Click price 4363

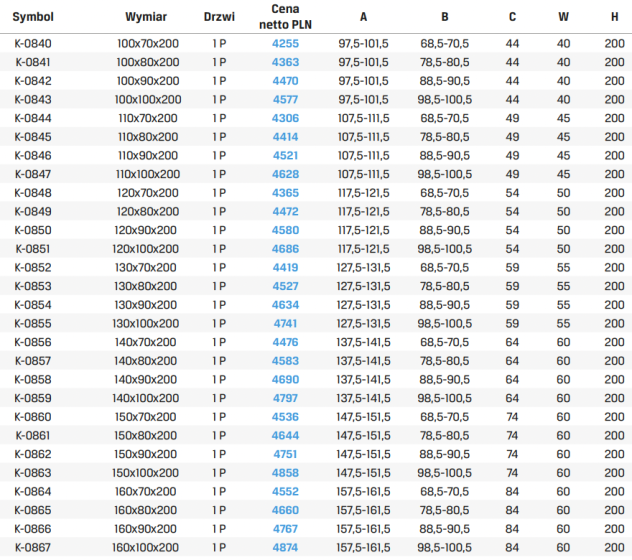point(285,62)
